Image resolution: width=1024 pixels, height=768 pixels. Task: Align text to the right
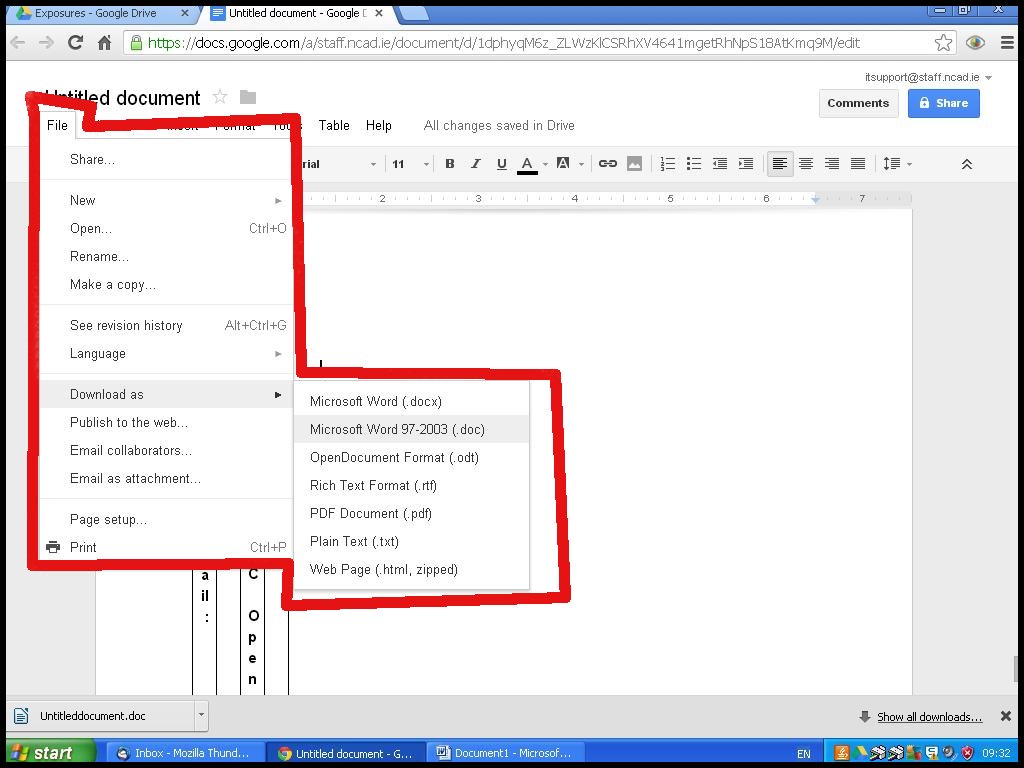[832, 164]
